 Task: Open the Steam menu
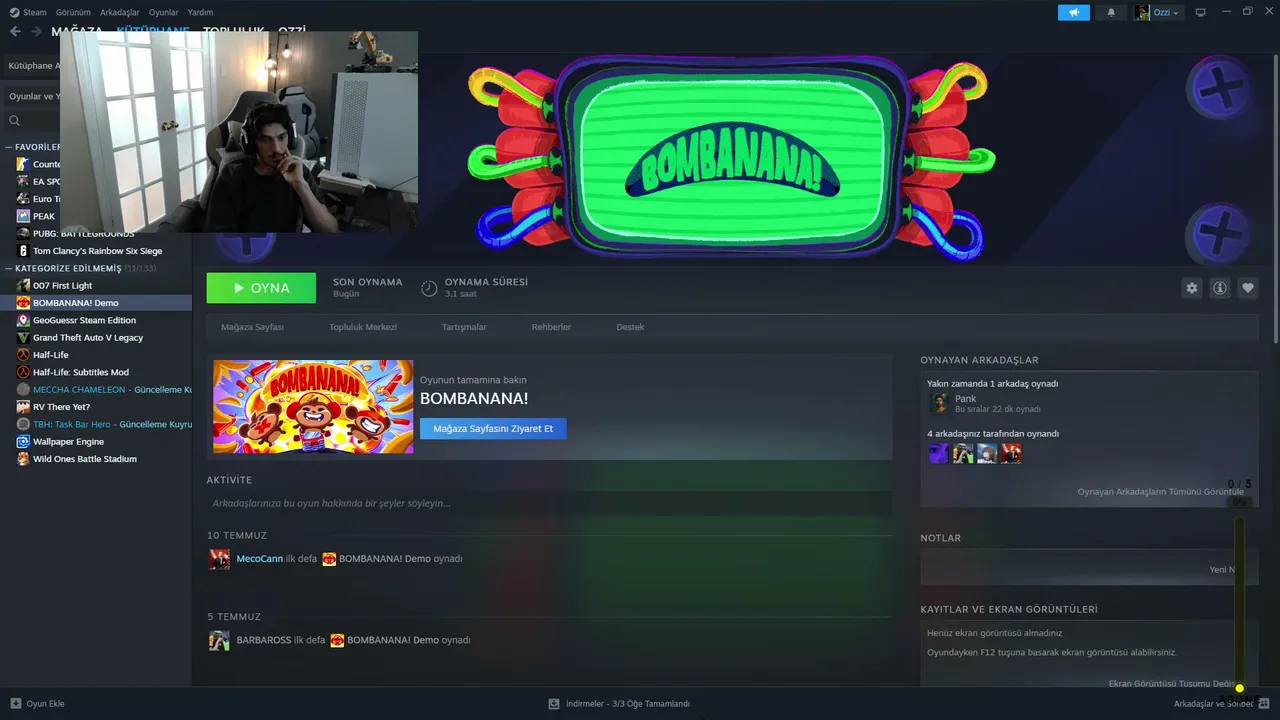coord(29,12)
